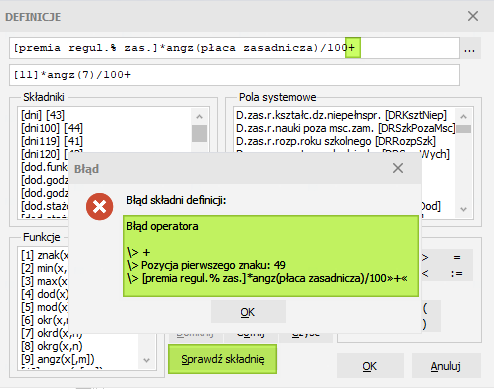The height and width of the screenshot is (389, 494).
Task: Select function [2] min(x, in Funkcje
Action: click(x=44, y=268)
